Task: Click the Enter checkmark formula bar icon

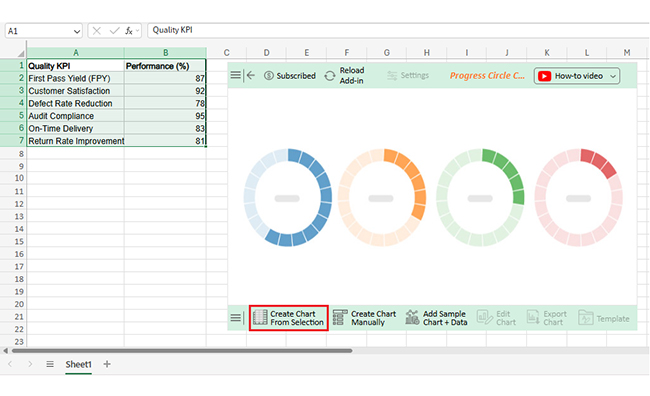Action: pyautogui.click(x=114, y=31)
